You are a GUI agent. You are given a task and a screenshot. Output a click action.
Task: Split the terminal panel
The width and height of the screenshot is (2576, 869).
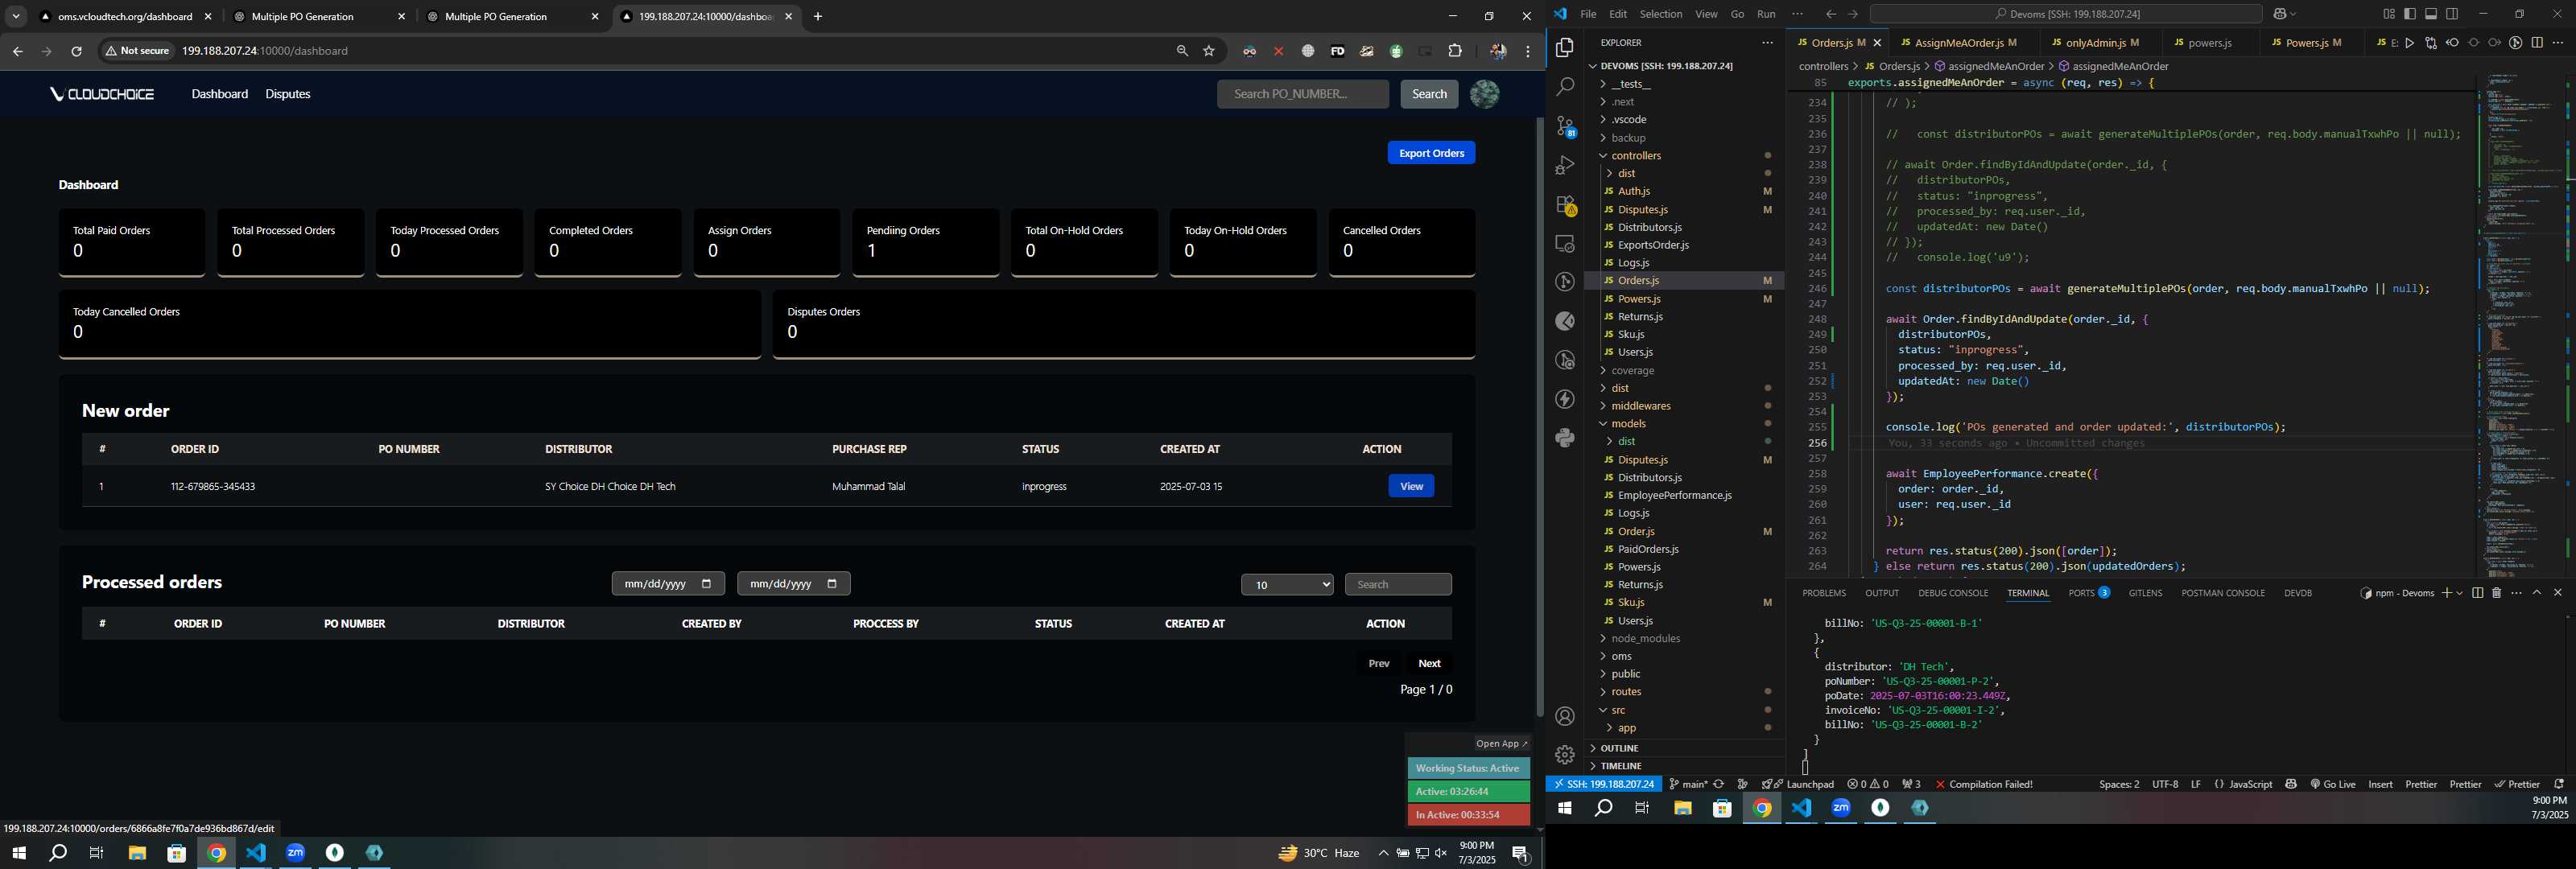(2477, 593)
